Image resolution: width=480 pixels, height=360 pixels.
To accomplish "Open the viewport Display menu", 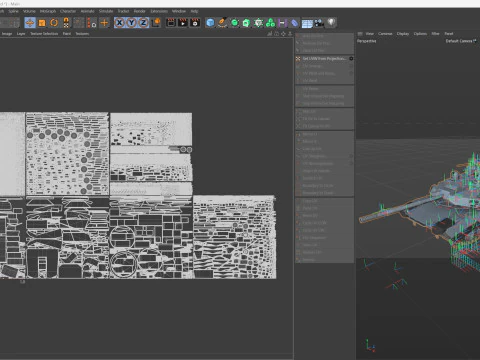I will tap(403, 34).
